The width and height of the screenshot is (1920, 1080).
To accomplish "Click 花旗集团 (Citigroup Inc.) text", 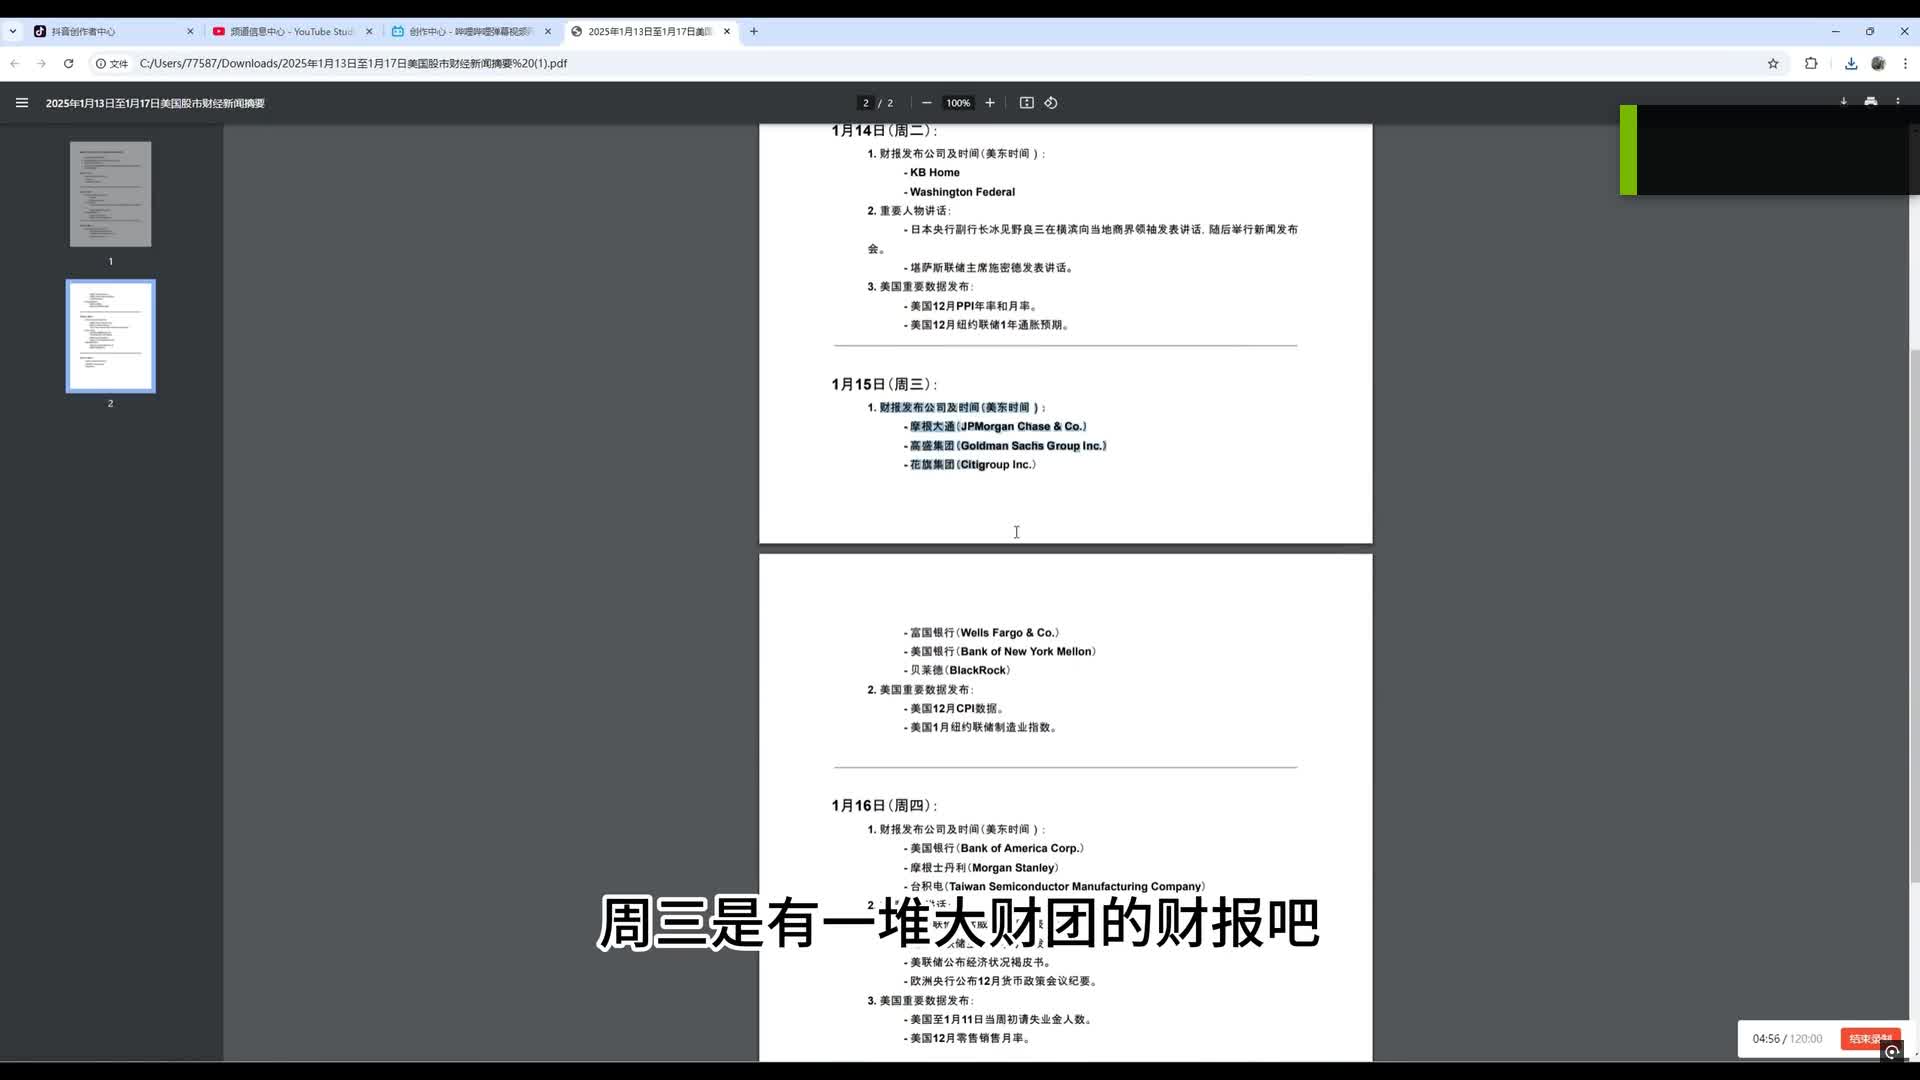I will pos(970,465).
